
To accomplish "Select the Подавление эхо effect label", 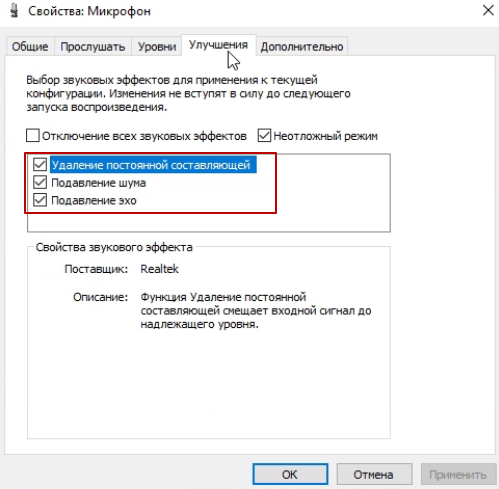I will (x=94, y=200).
